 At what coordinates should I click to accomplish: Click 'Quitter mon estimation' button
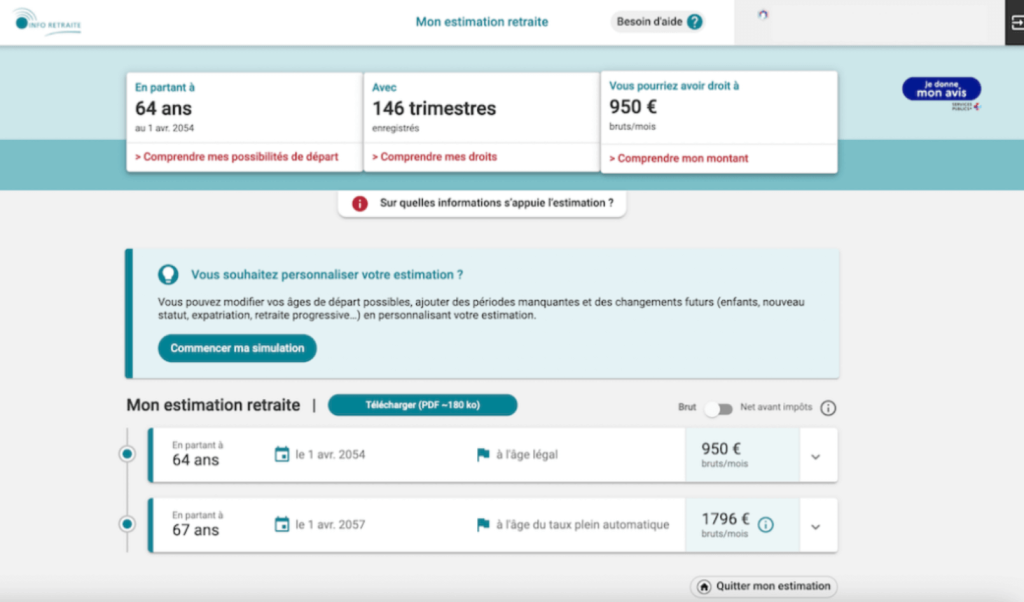[763, 586]
